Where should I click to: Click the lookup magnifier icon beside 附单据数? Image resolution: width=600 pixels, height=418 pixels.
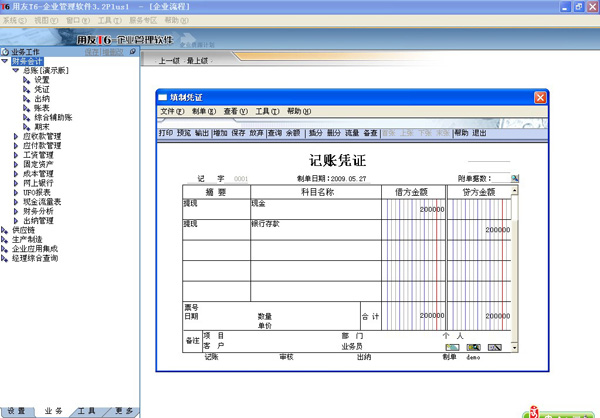[515, 178]
